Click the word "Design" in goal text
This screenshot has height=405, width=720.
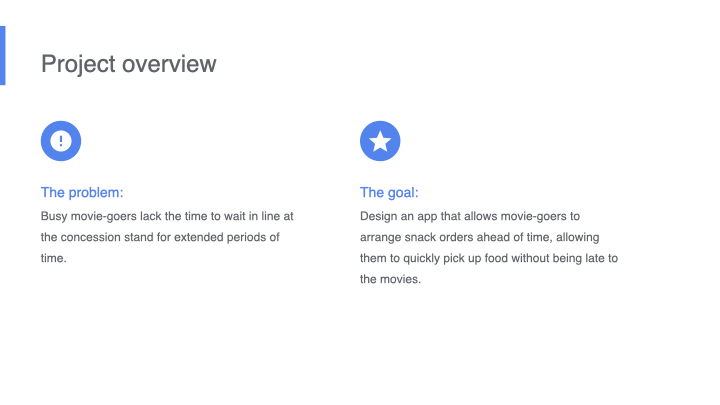tap(379, 216)
